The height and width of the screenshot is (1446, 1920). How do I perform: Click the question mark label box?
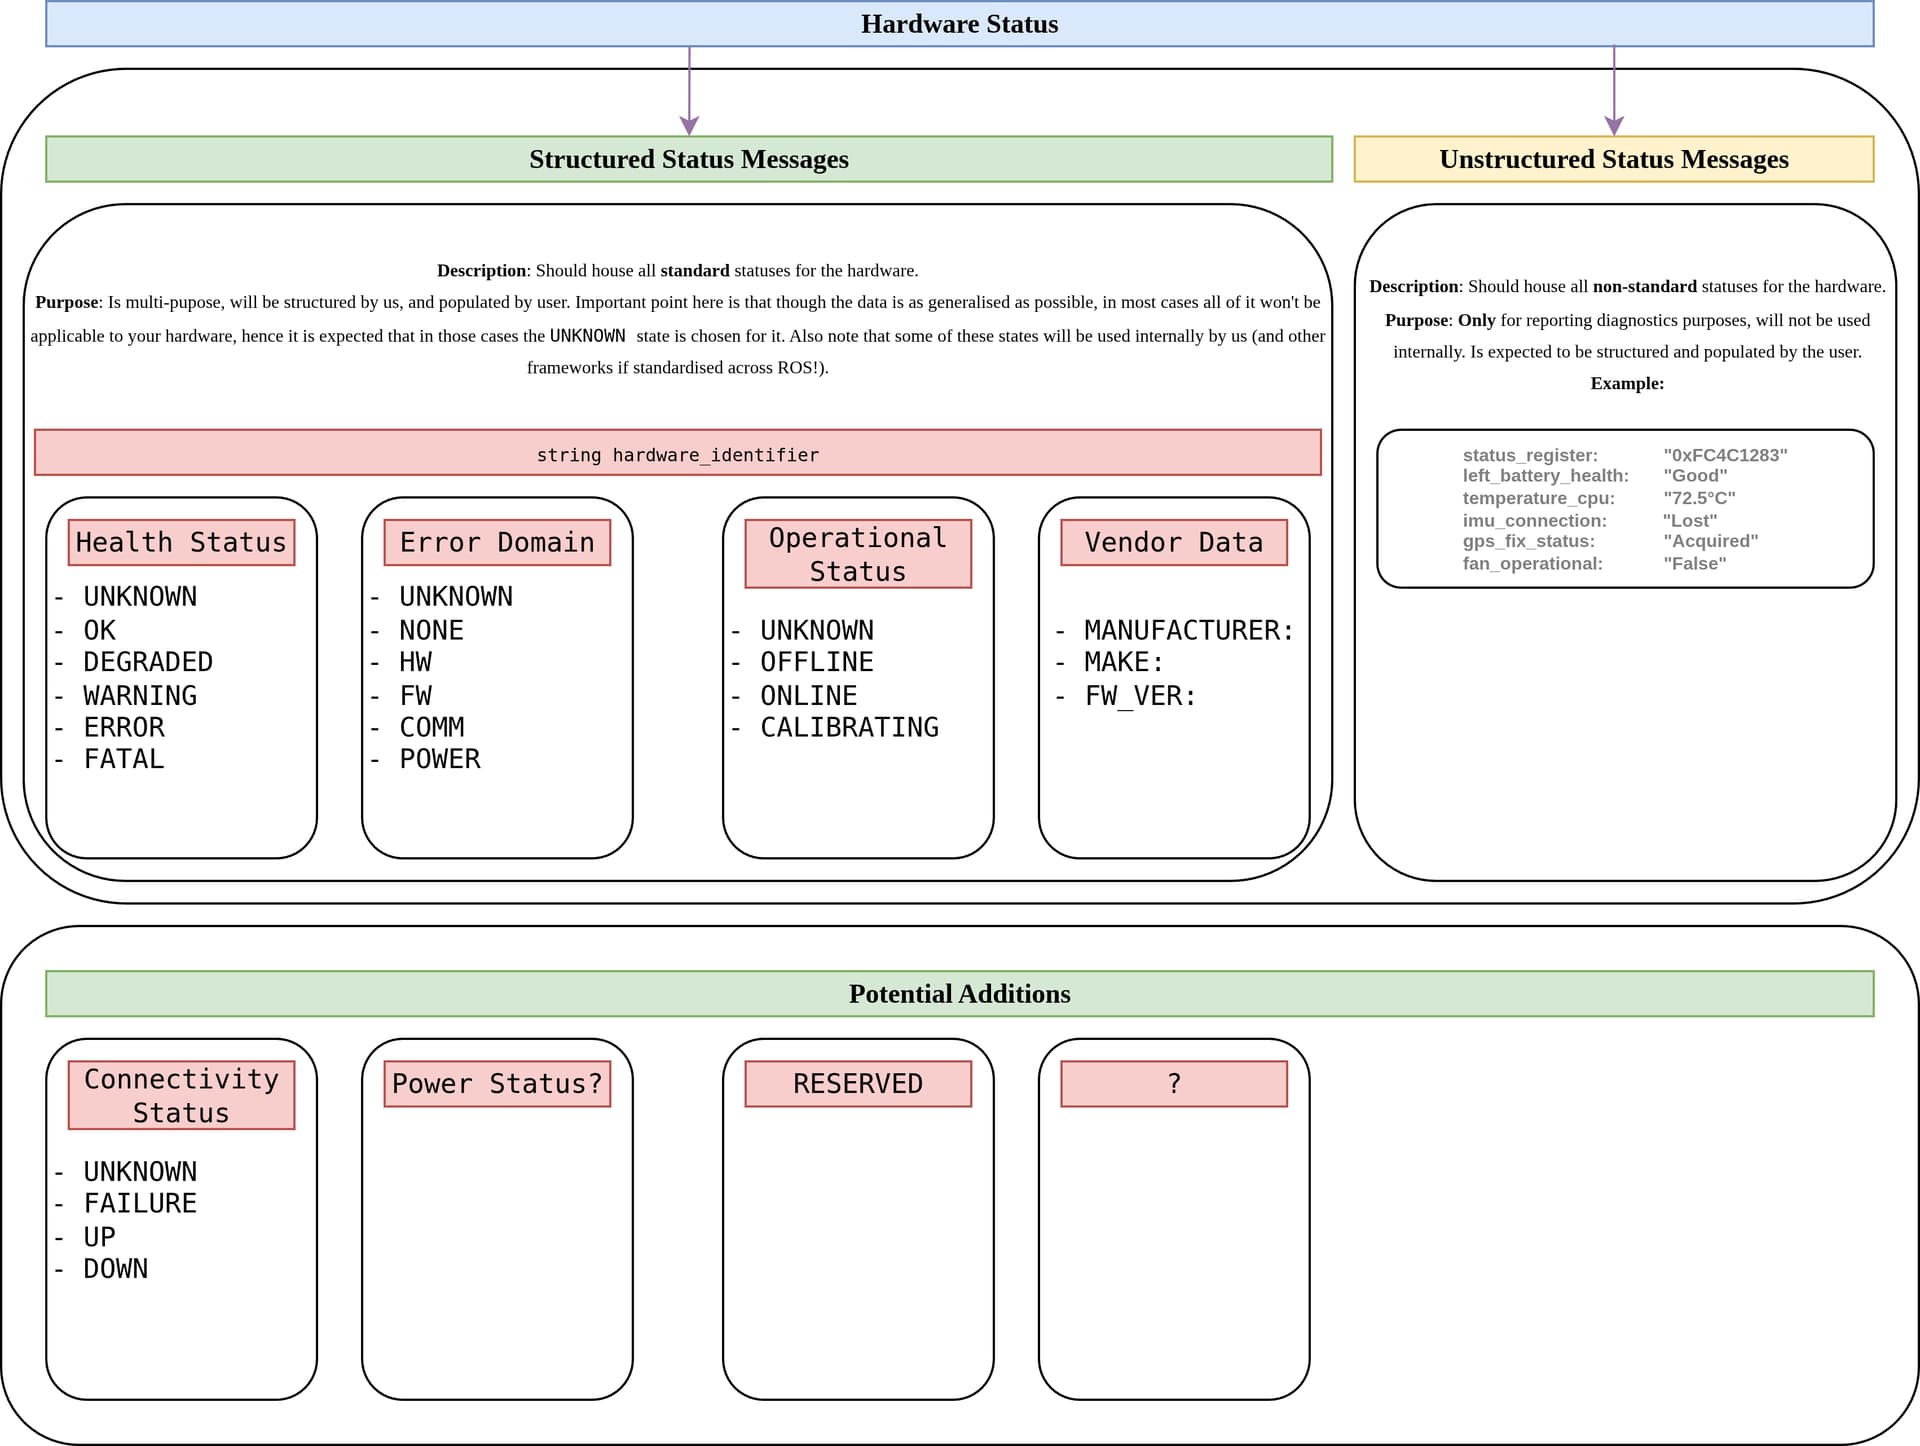click(1174, 1084)
